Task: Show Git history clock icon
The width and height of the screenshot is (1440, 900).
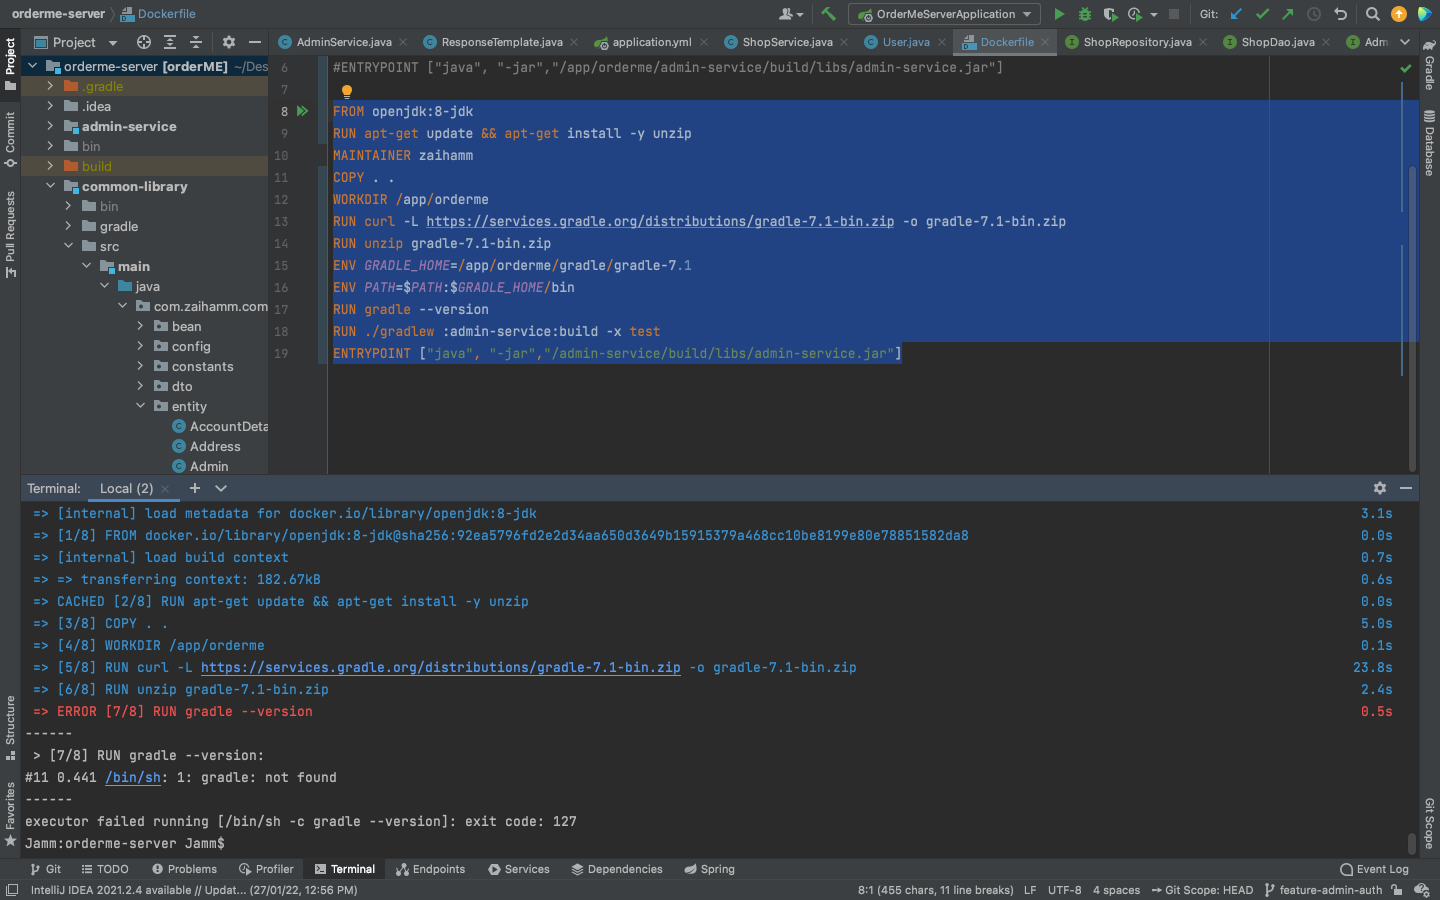Action: pos(1314,14)
